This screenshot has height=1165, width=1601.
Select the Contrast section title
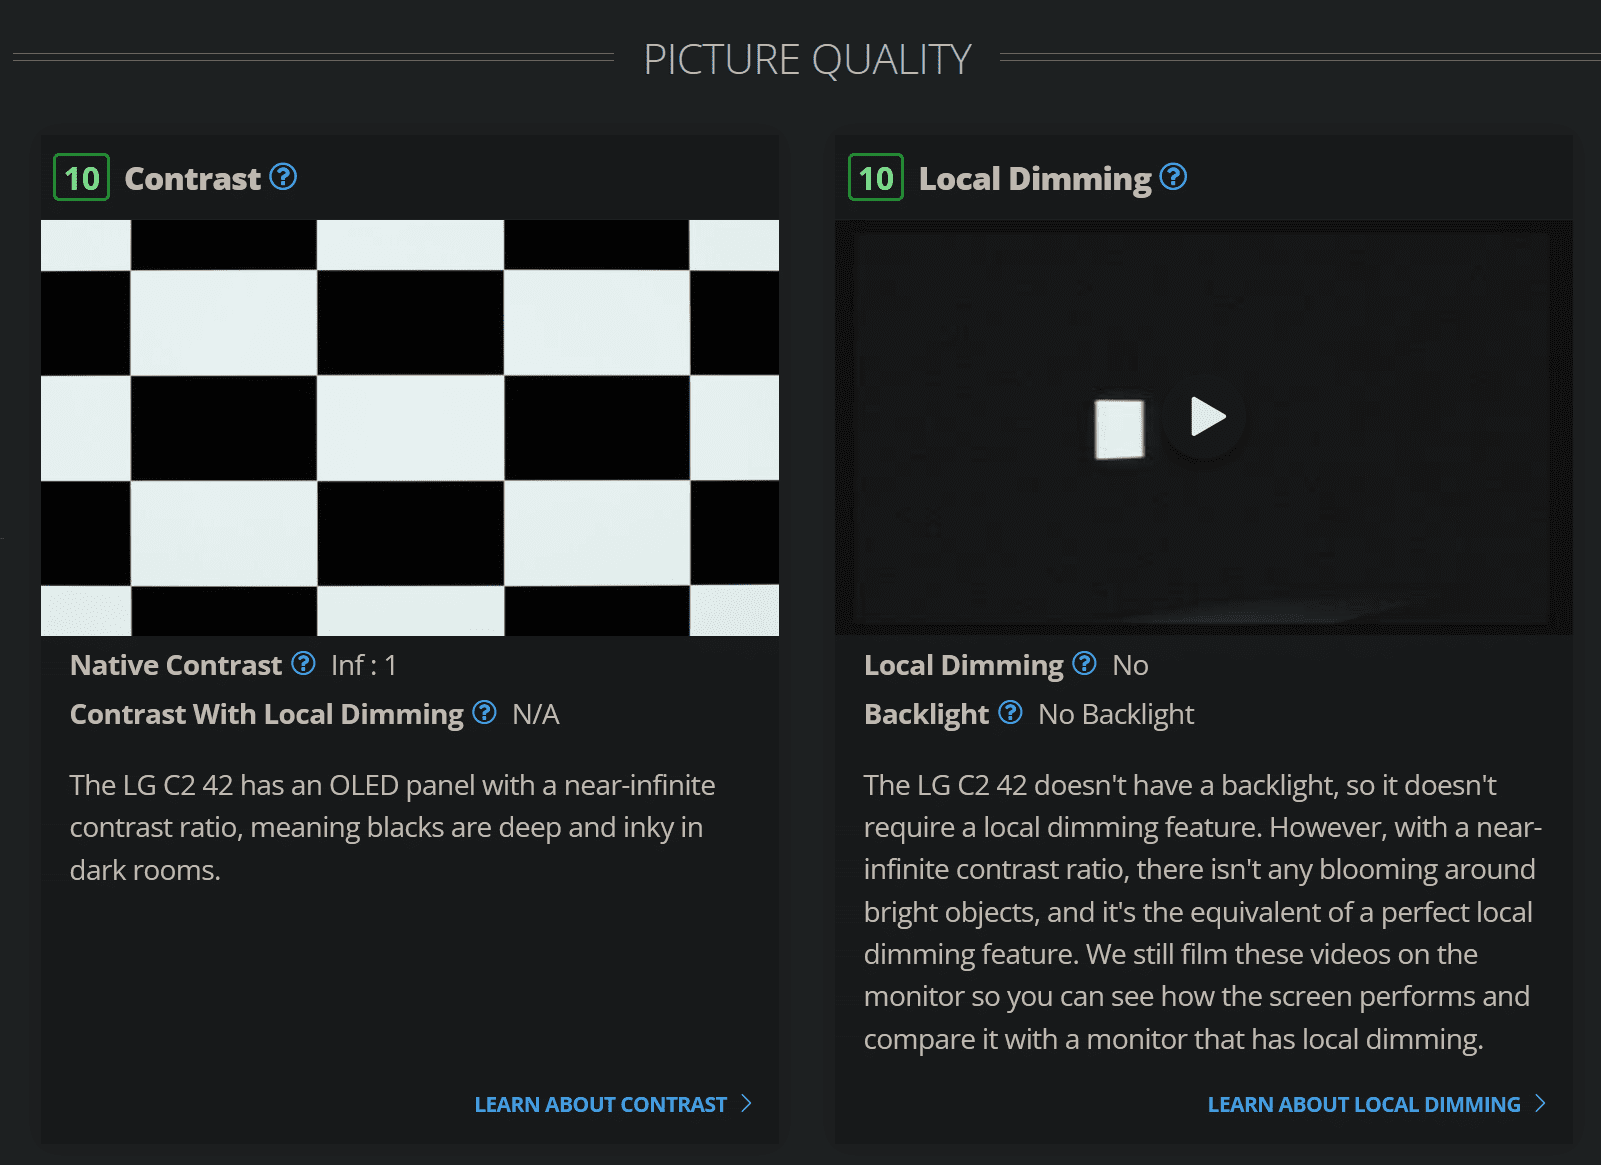click(x=192, y=179)
